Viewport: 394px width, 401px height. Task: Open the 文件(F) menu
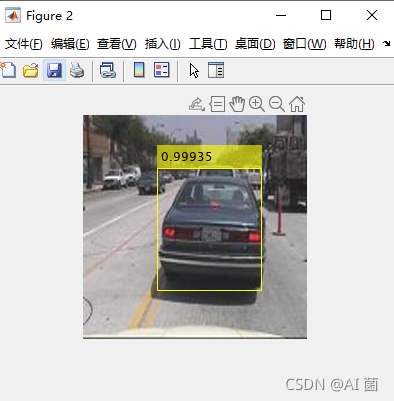(x=24, y=44)
